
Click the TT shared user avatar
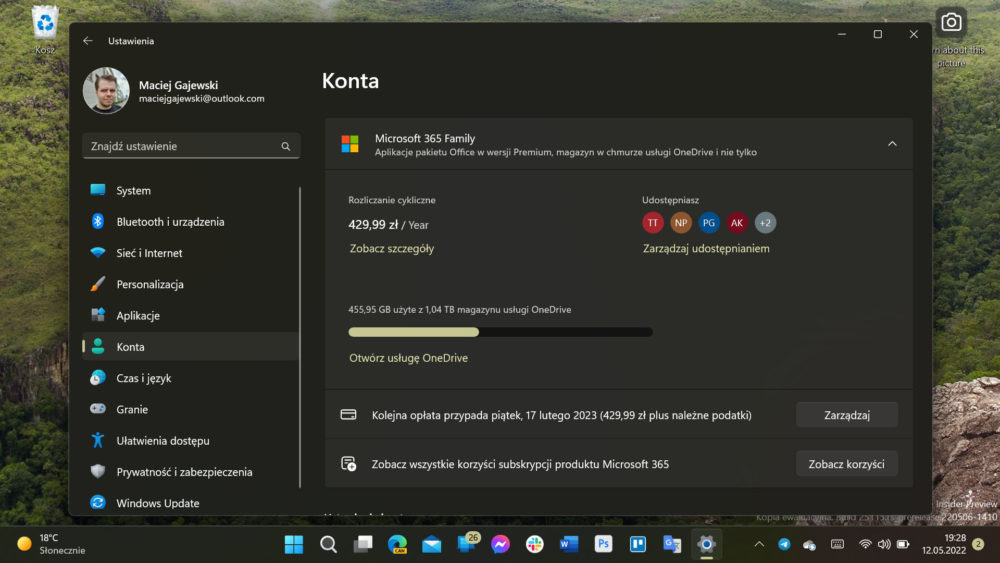[652, 223]
